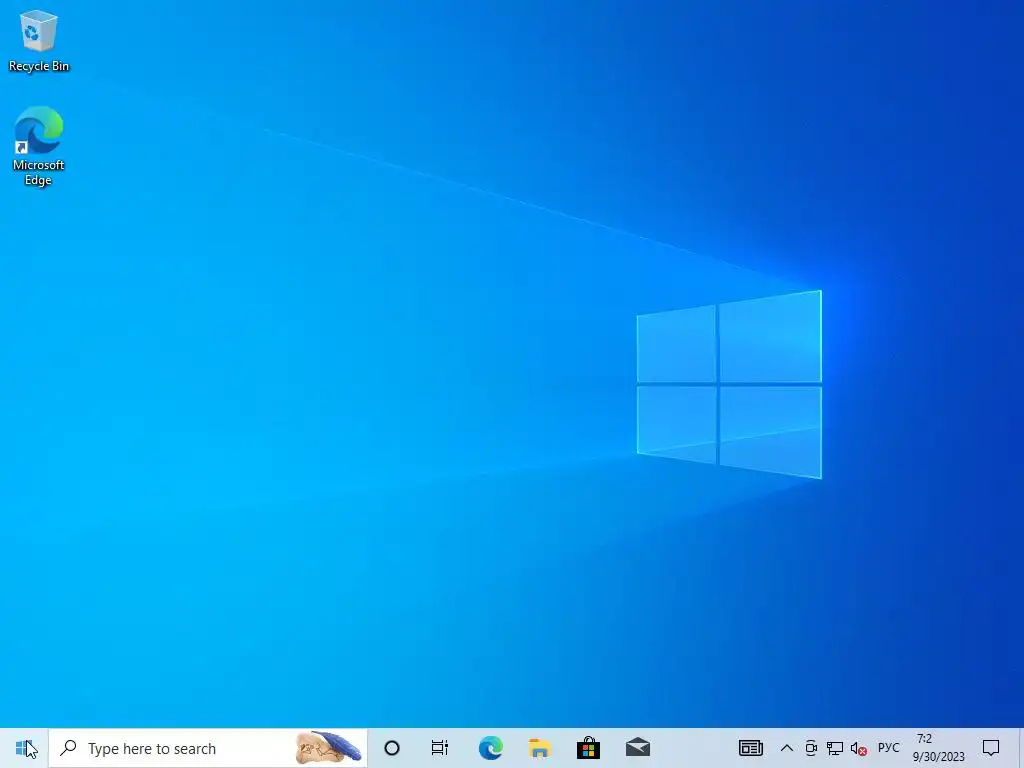The width and height of the screenshot is (1024, 768).
Task: Open the network status tray icon
Action: pos(835,748)
